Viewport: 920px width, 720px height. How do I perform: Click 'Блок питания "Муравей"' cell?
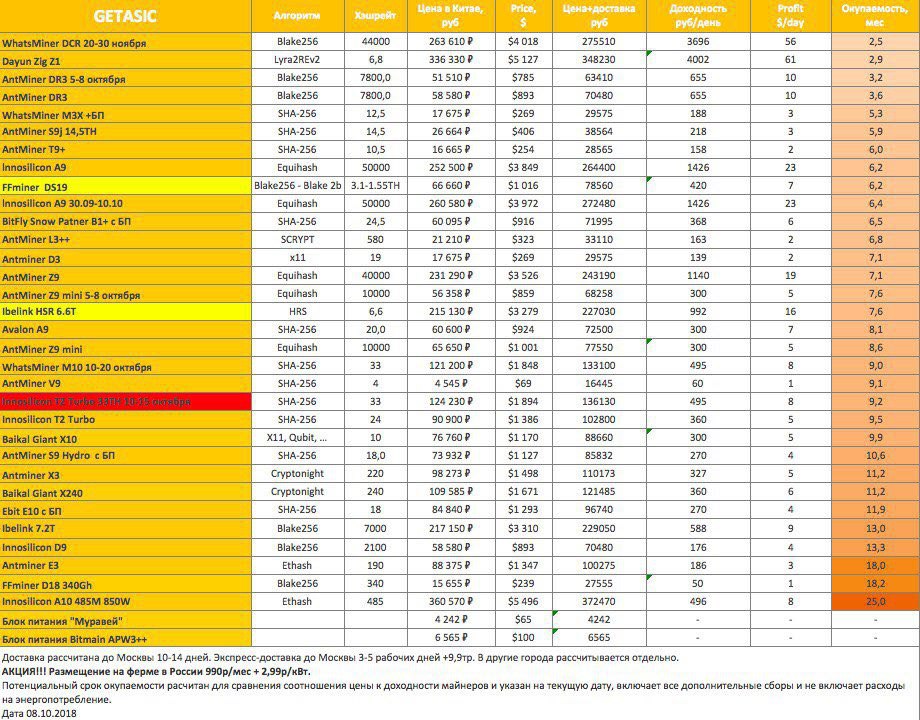coord(126,620)
